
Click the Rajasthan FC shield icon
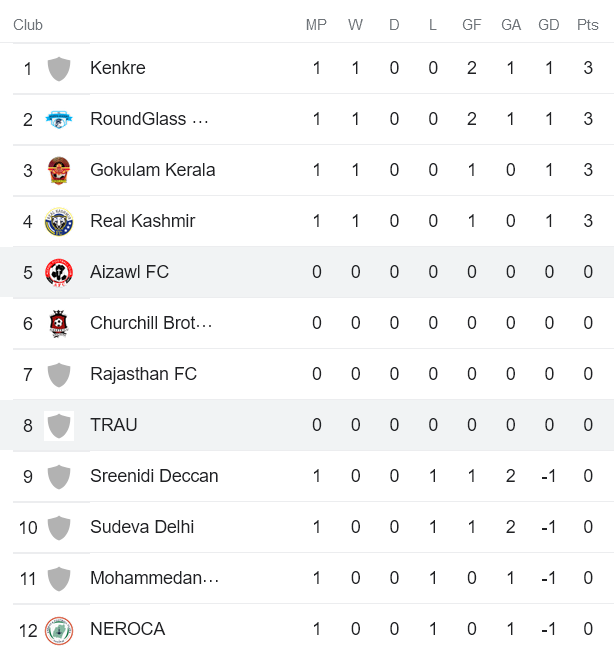click(59, 375)
